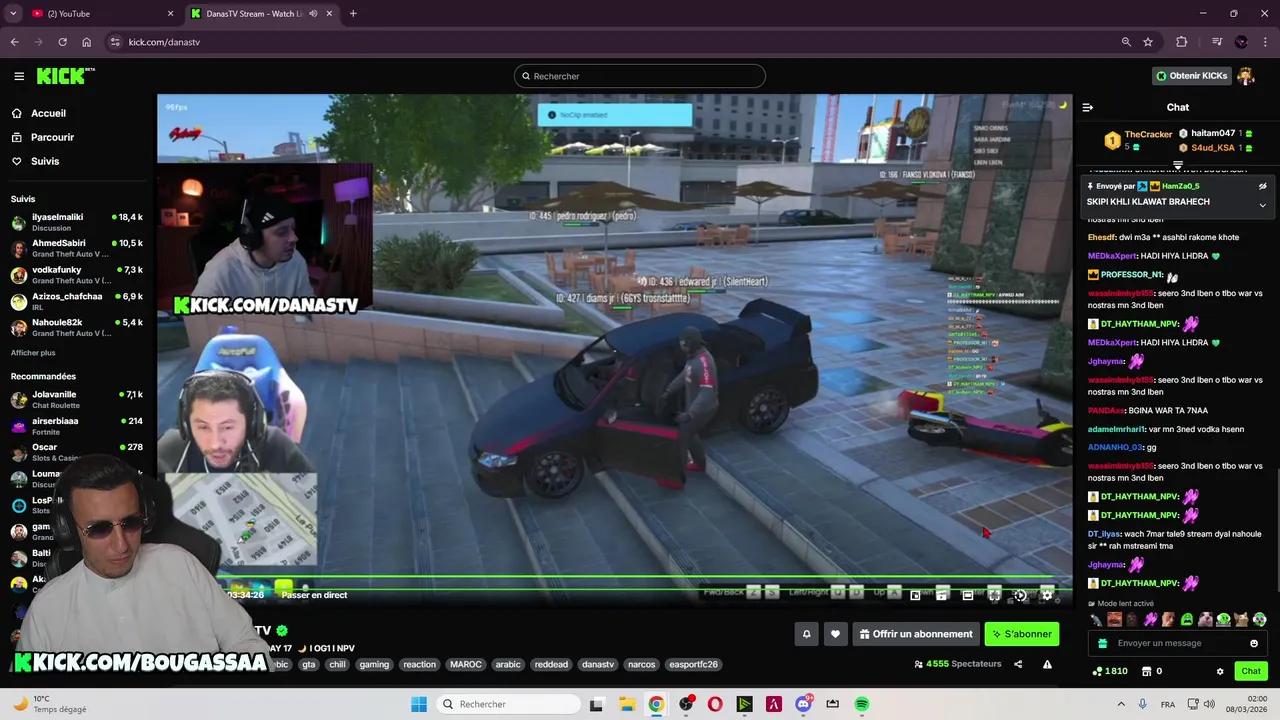Screen dimensions: 1280x720
Task: Go to Accueil in sidebar
Action: [40, 113]
